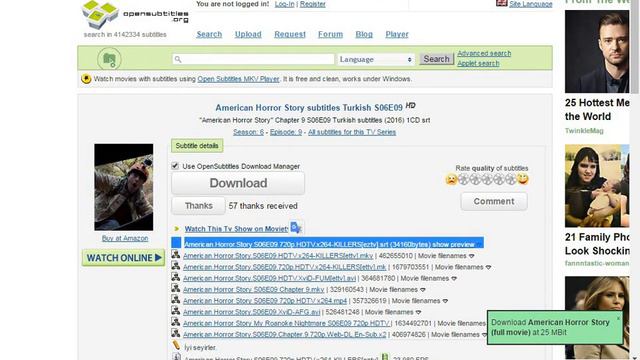
Task: Click the file icon beside the 720p.HDTV.x264.mp4 row
Action: pyautogui.click(x=176, y=300)
